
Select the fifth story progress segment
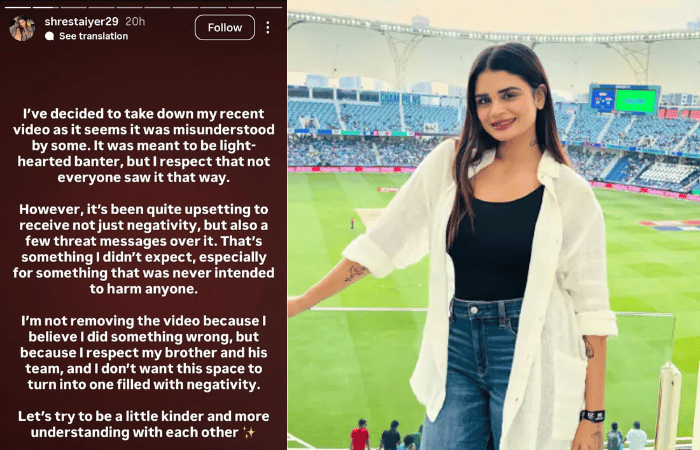click(x=129, y=8)
